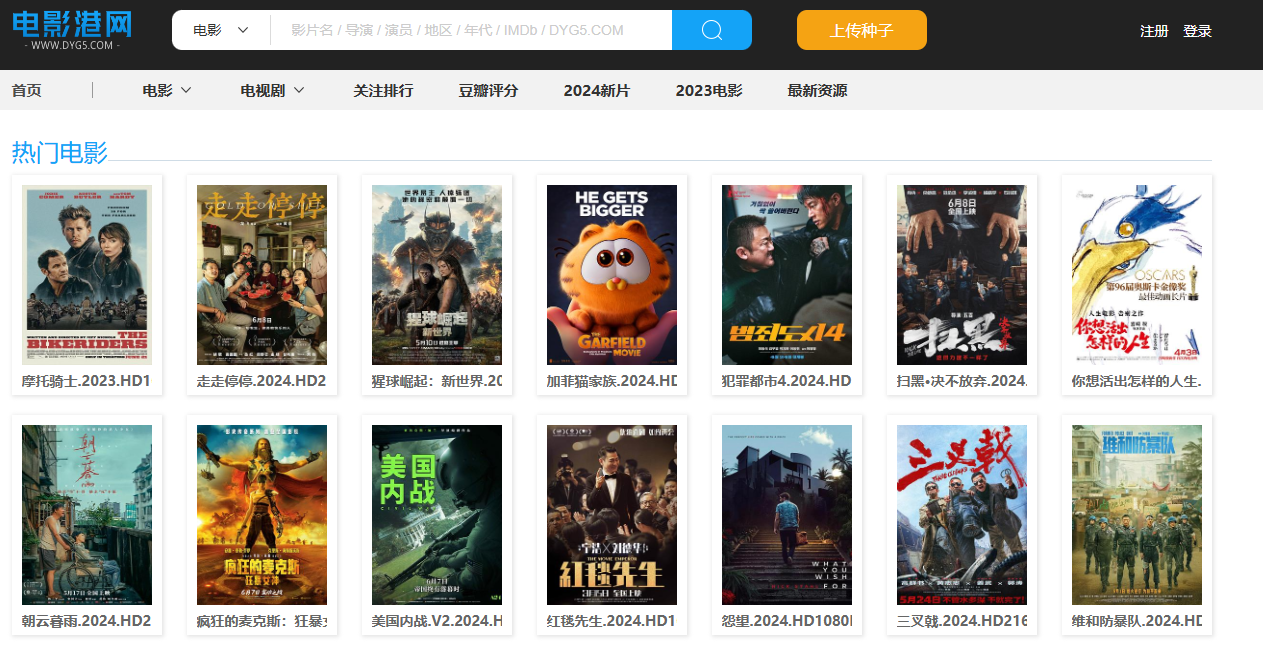Viewport: 1263px width, 655px height.
Task: Go to 首页 in navigation bar
Action: (x=27, y=91)
